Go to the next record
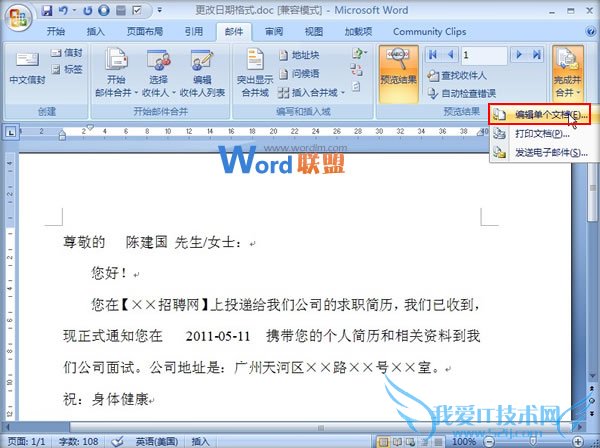 [519, 55]
